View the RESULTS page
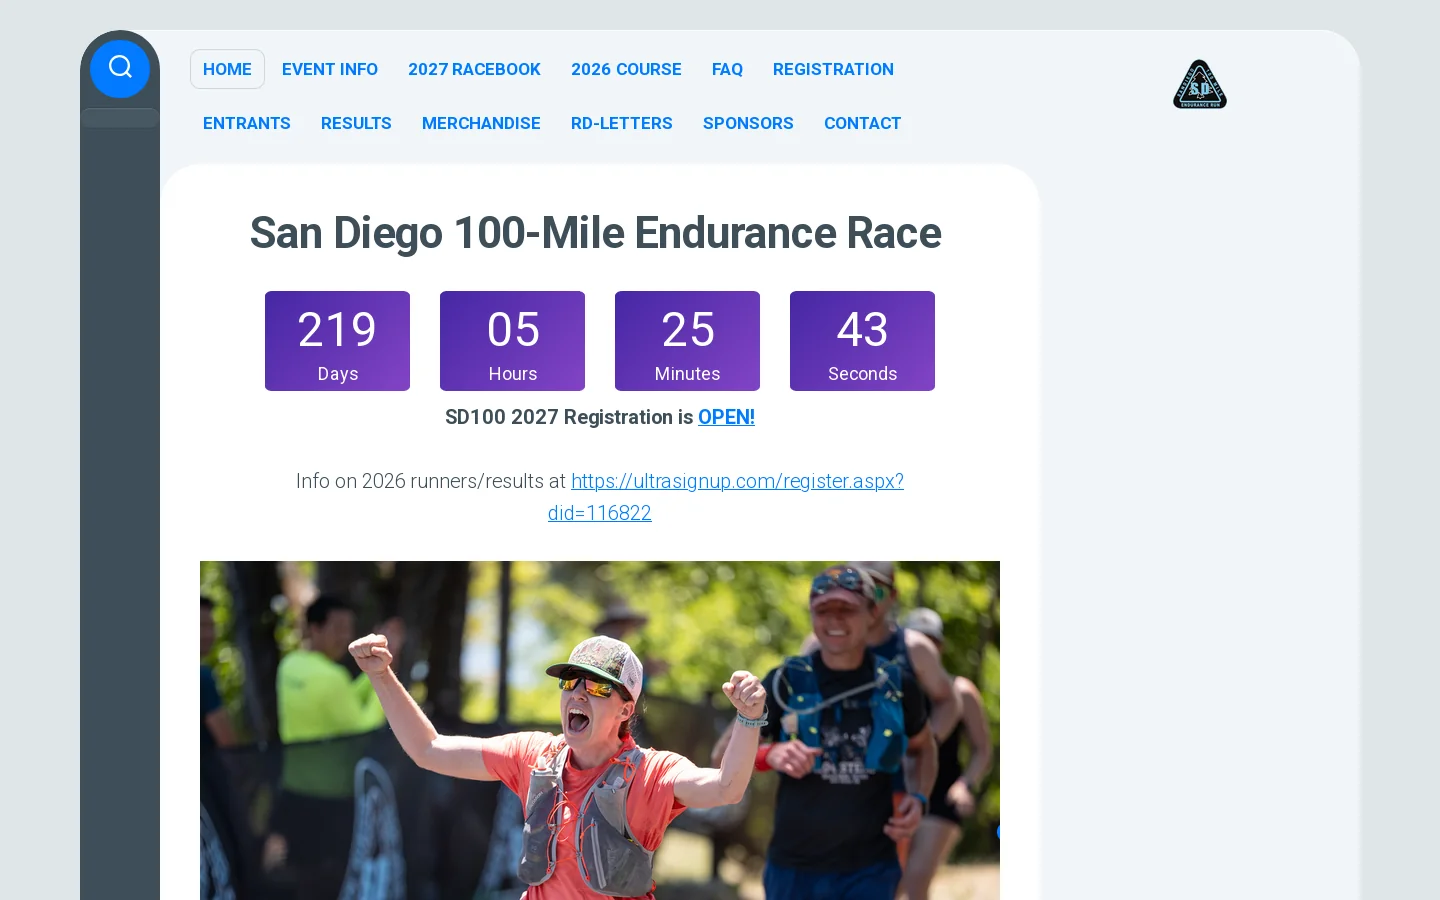This screenshot has height=900, width=1440. tap(356, 123)
